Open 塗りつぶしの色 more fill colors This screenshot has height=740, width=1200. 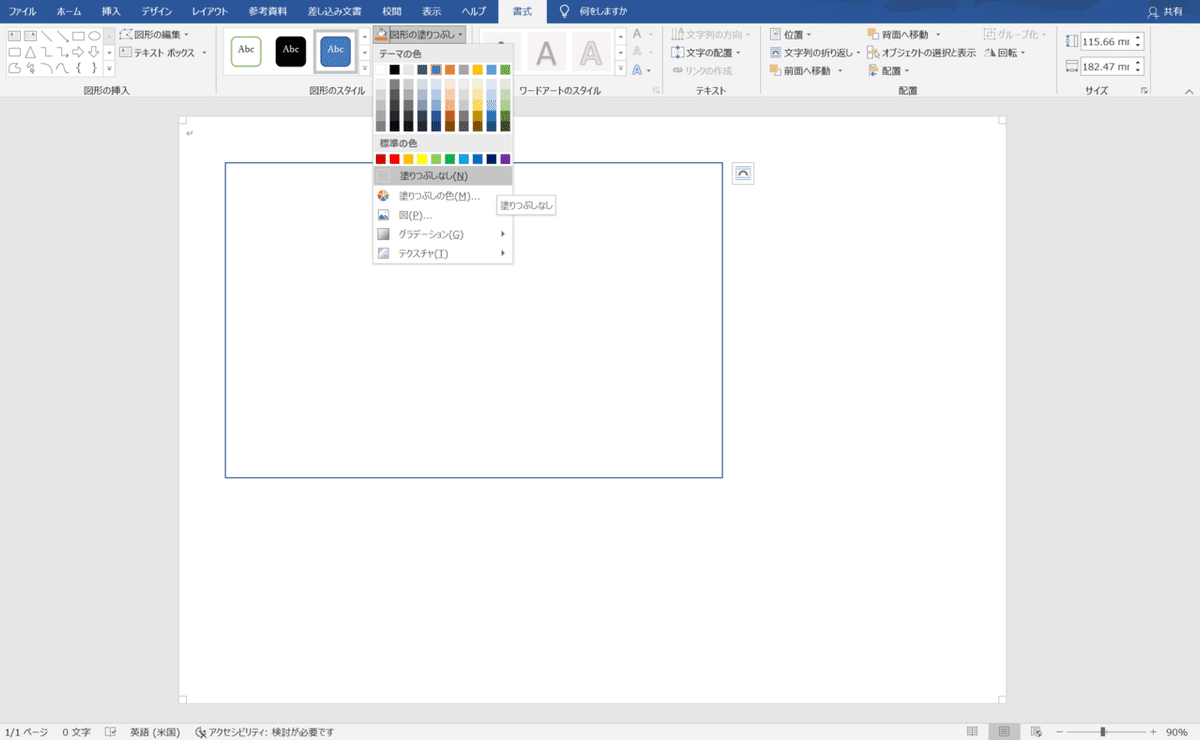point(443,196)
